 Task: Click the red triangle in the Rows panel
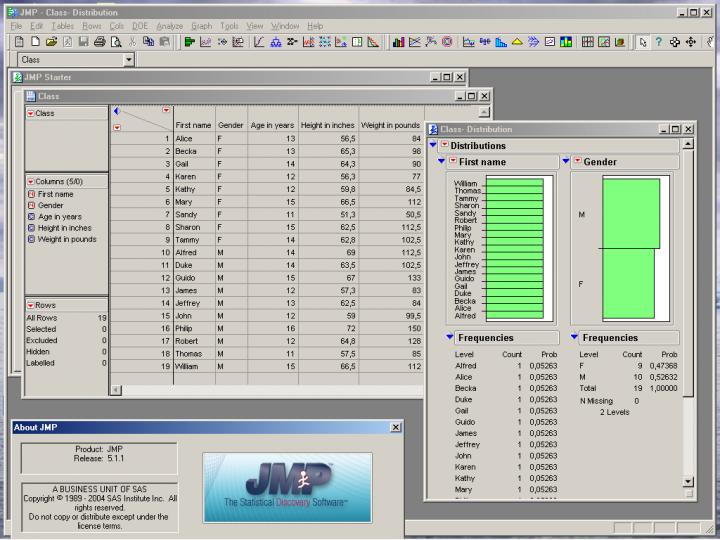[31, 304]
